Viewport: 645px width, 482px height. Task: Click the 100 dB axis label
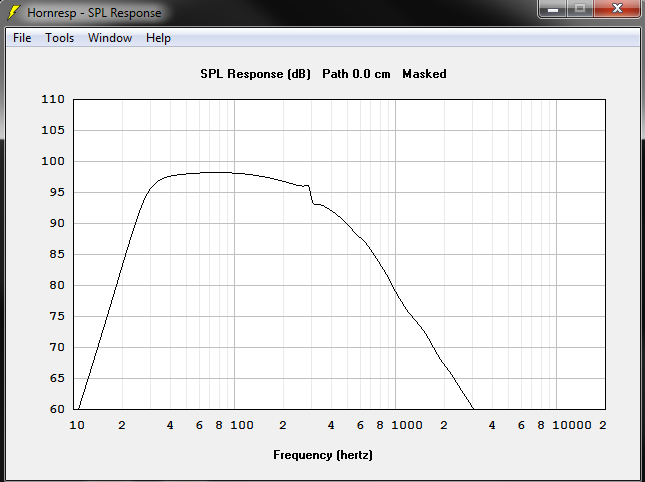point(53,161)
